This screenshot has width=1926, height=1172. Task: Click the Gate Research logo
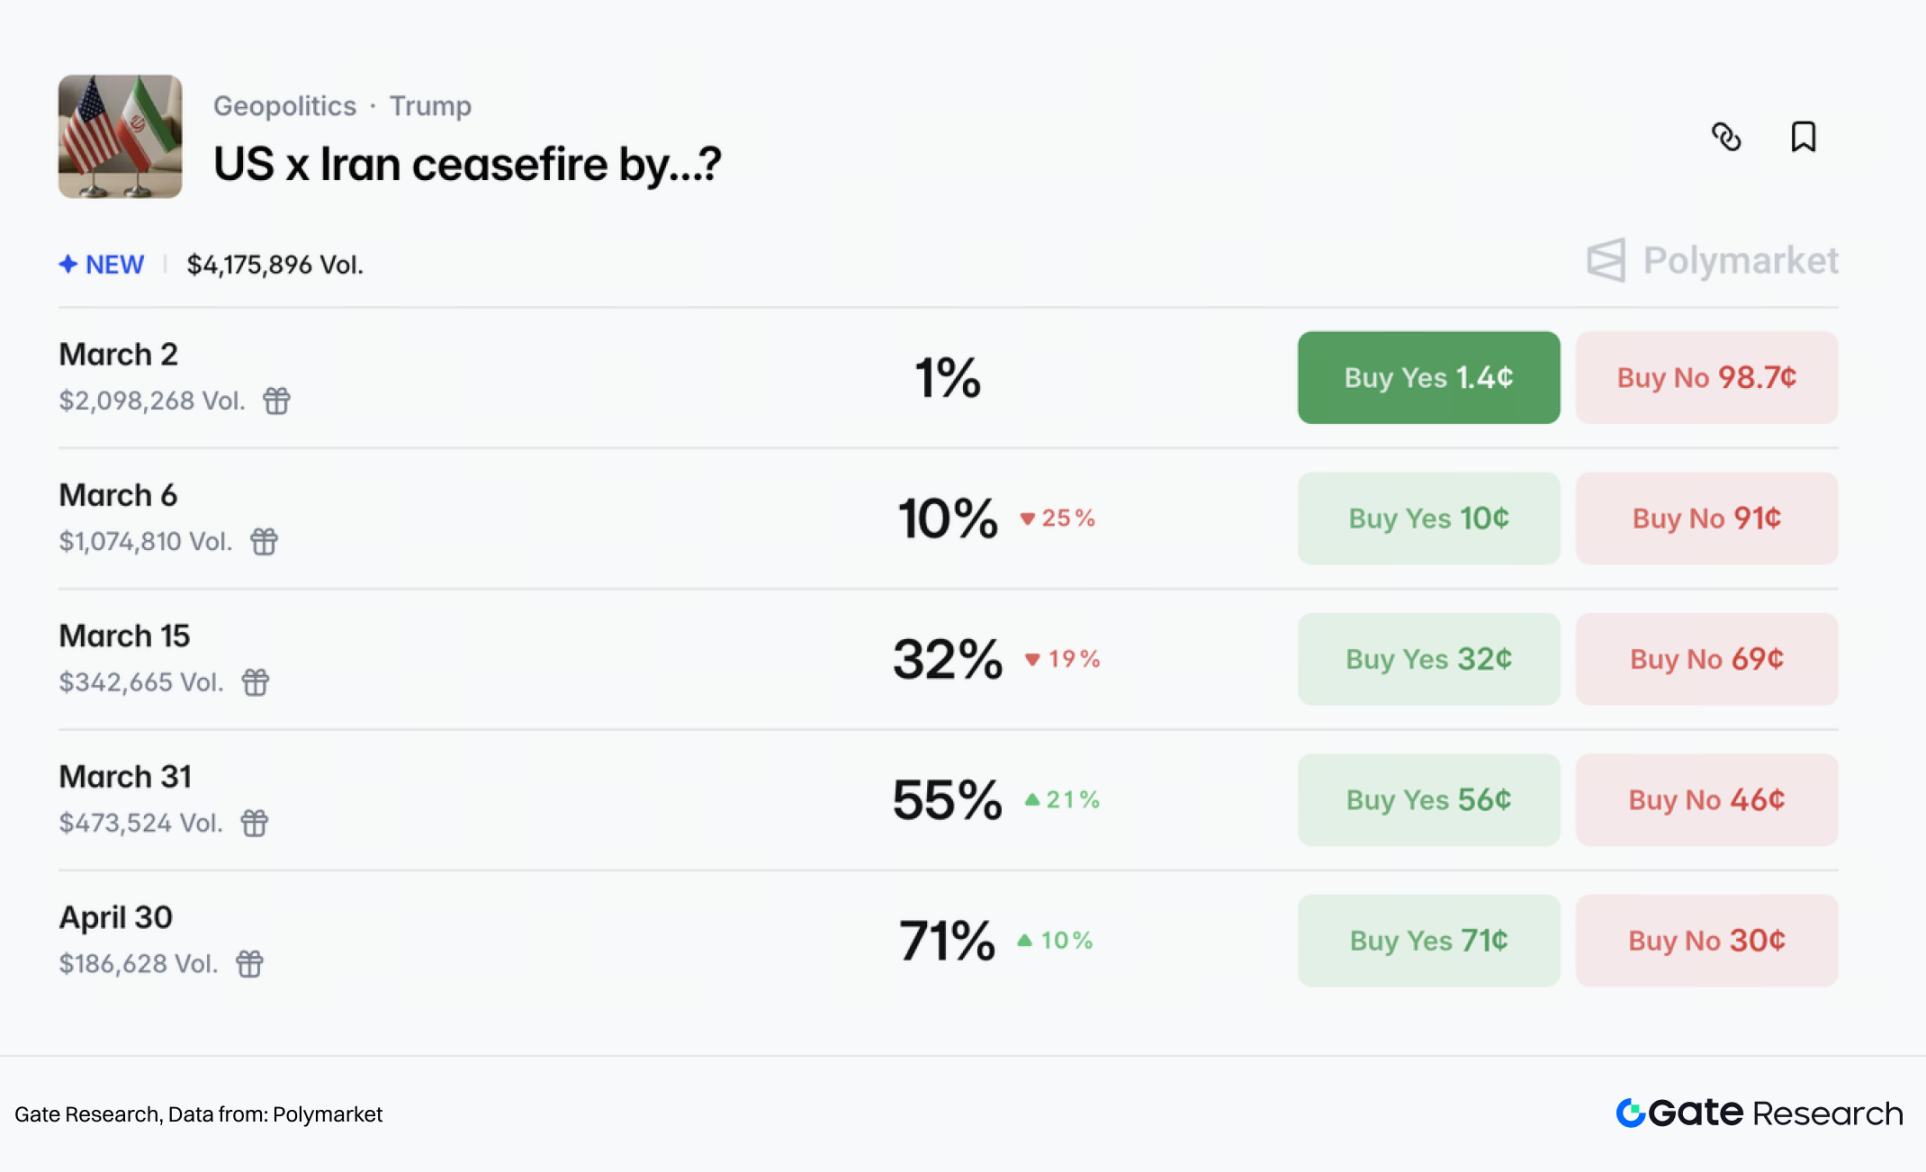1759,1113
